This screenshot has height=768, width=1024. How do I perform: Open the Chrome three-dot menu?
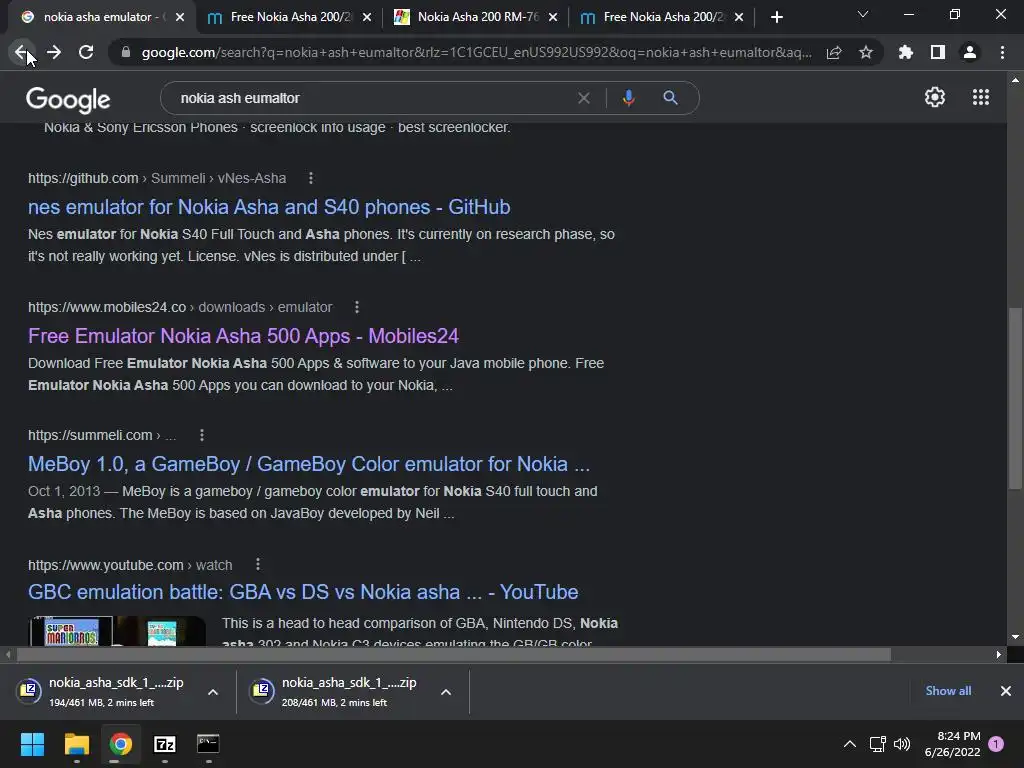click(x=1002, y=52)
